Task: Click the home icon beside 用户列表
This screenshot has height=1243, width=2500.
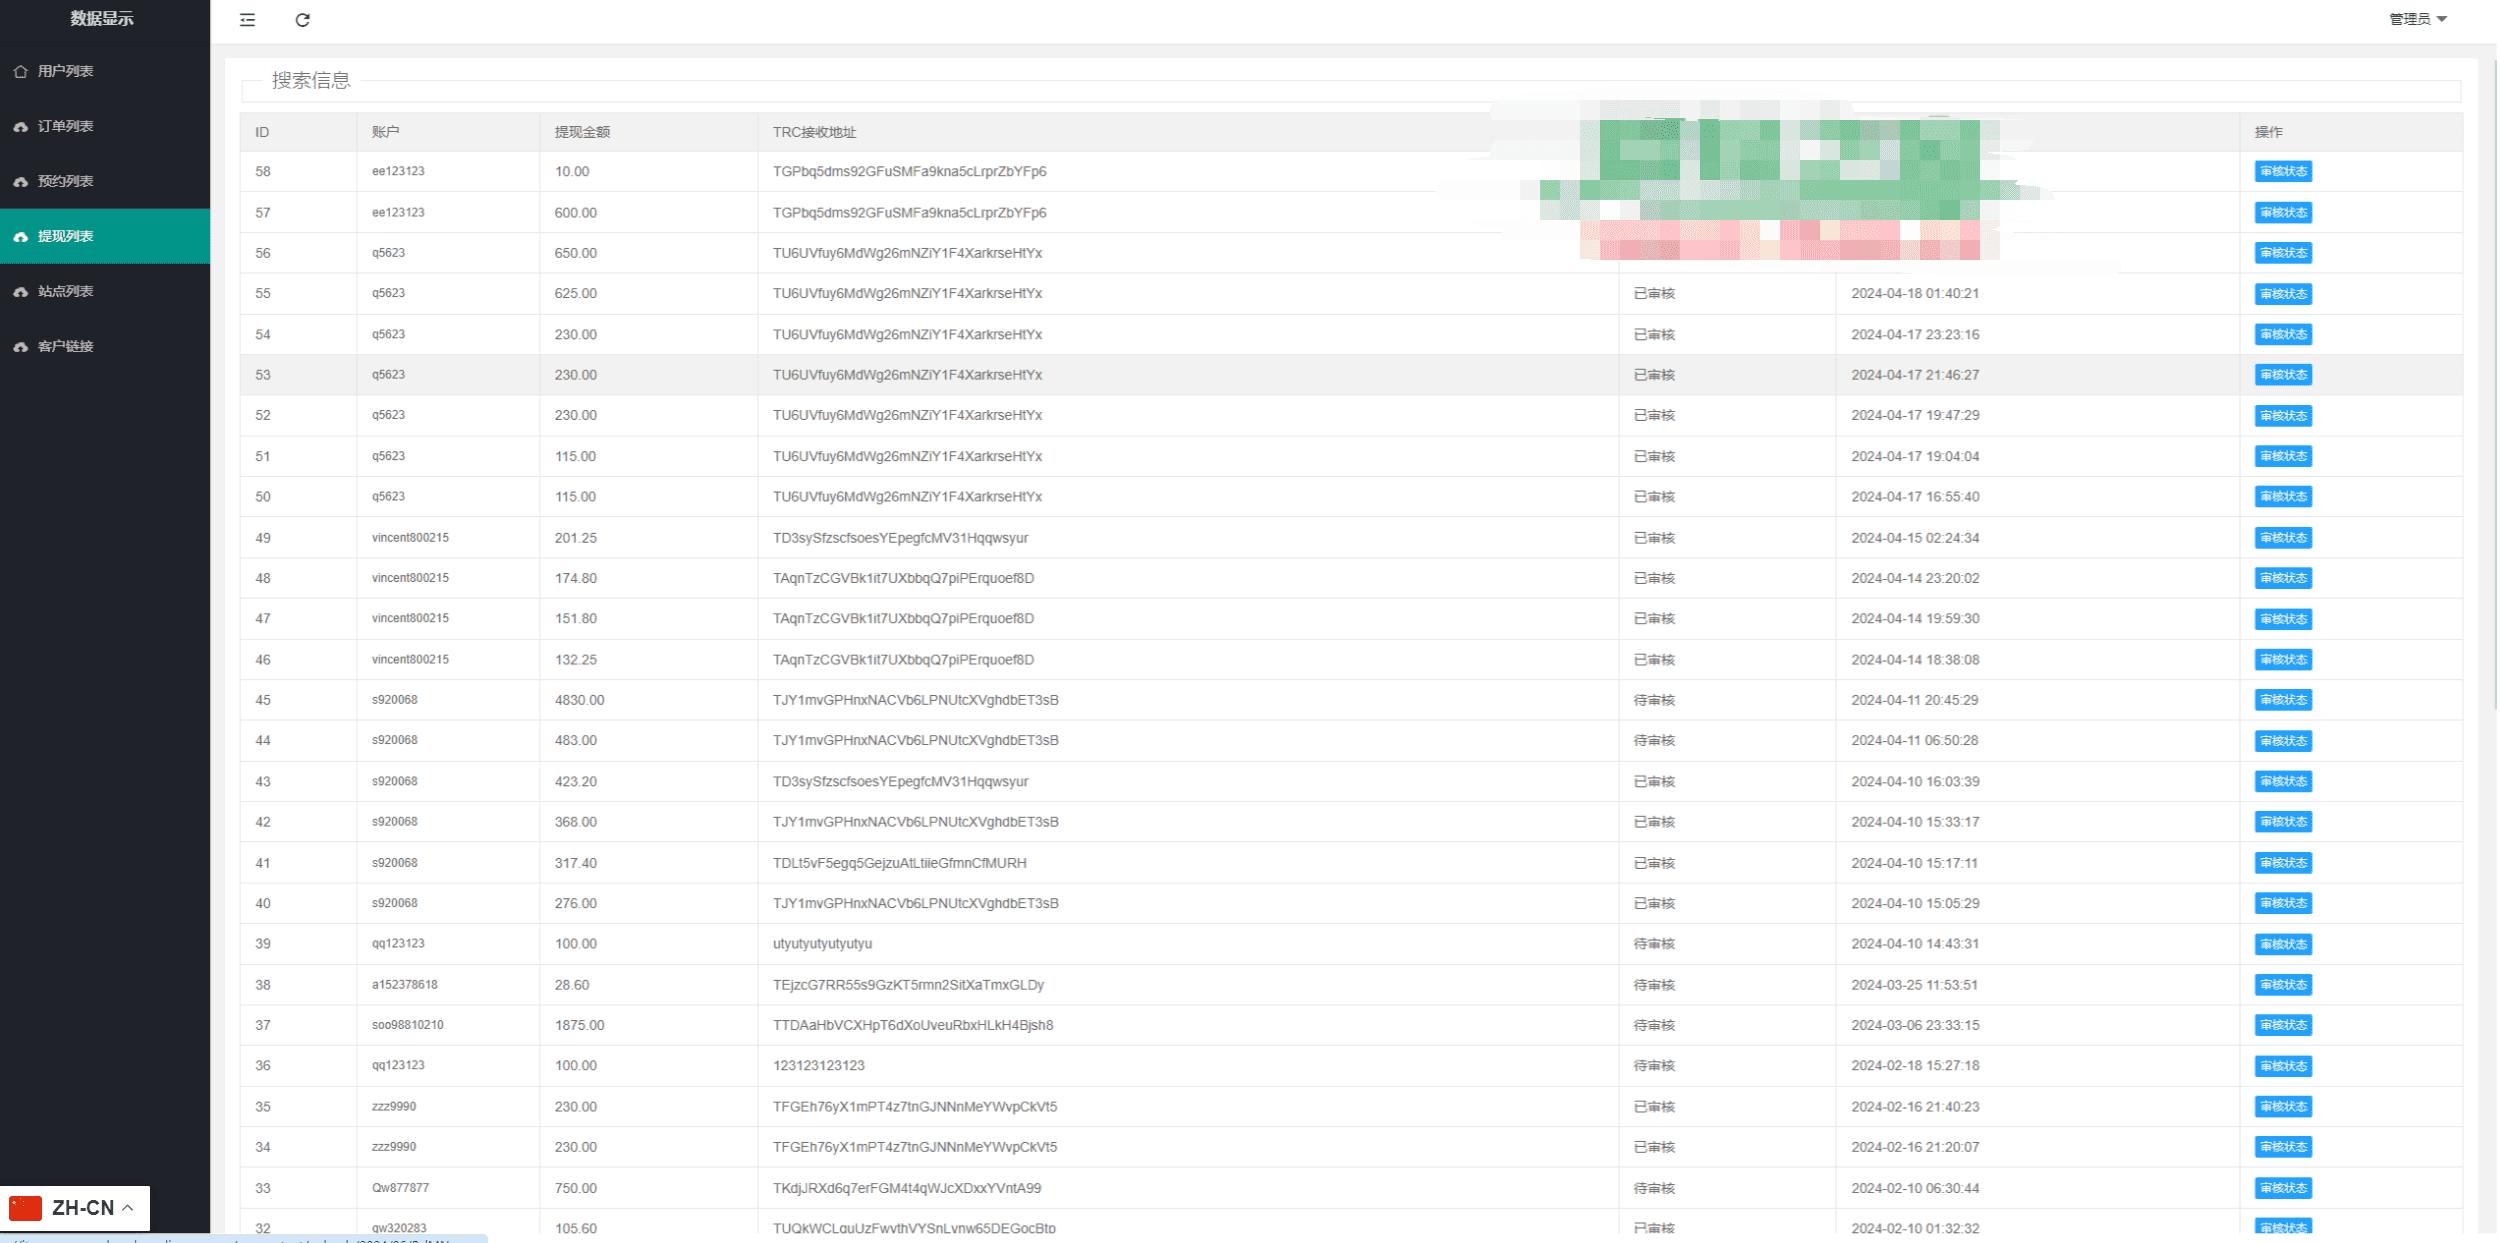Action: [x=20, y=72]
